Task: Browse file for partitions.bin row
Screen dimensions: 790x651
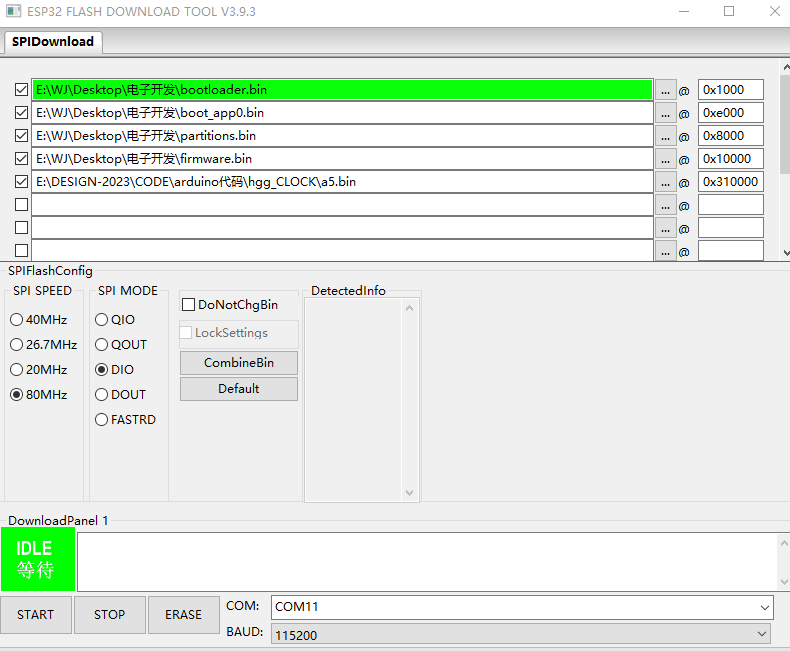Action: point(666,137)
